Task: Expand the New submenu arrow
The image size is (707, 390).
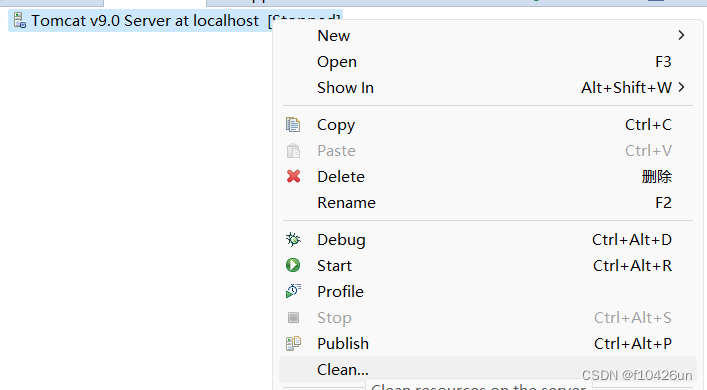Action: click(681, 35)
